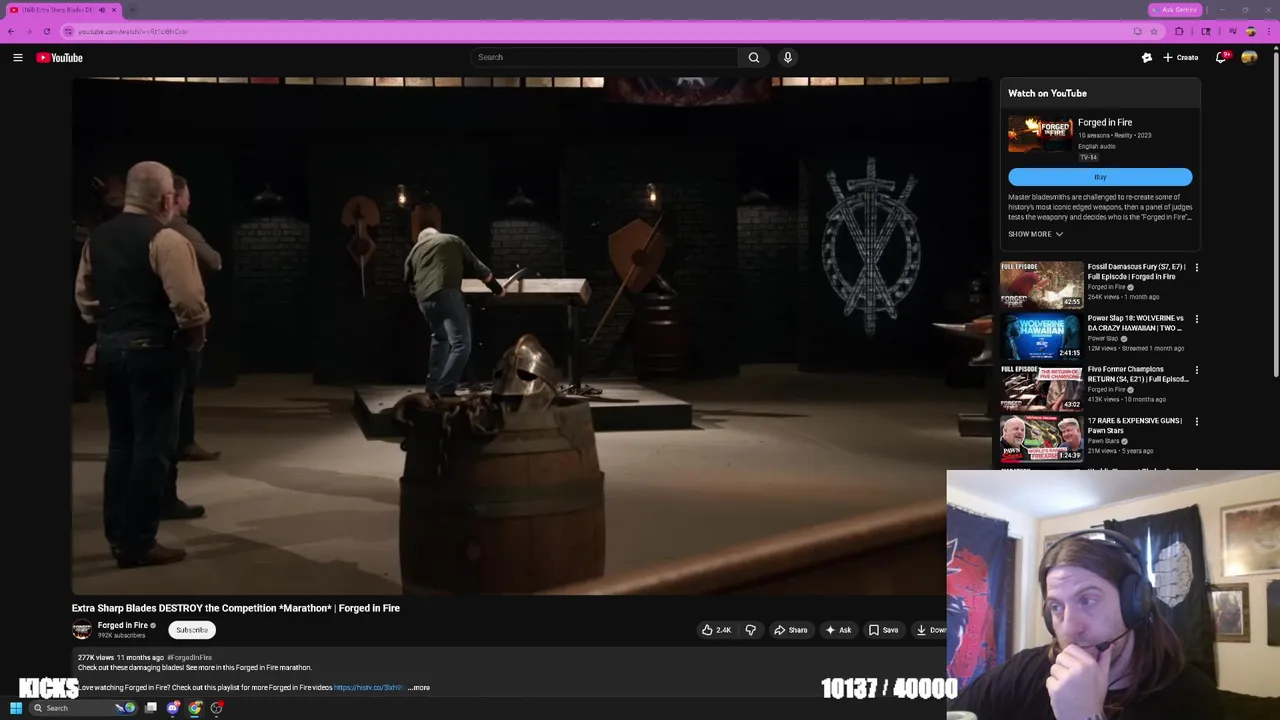Click the Ask button below the video
The height and width of the screenshot is (720, 1280).
[838, 630]
